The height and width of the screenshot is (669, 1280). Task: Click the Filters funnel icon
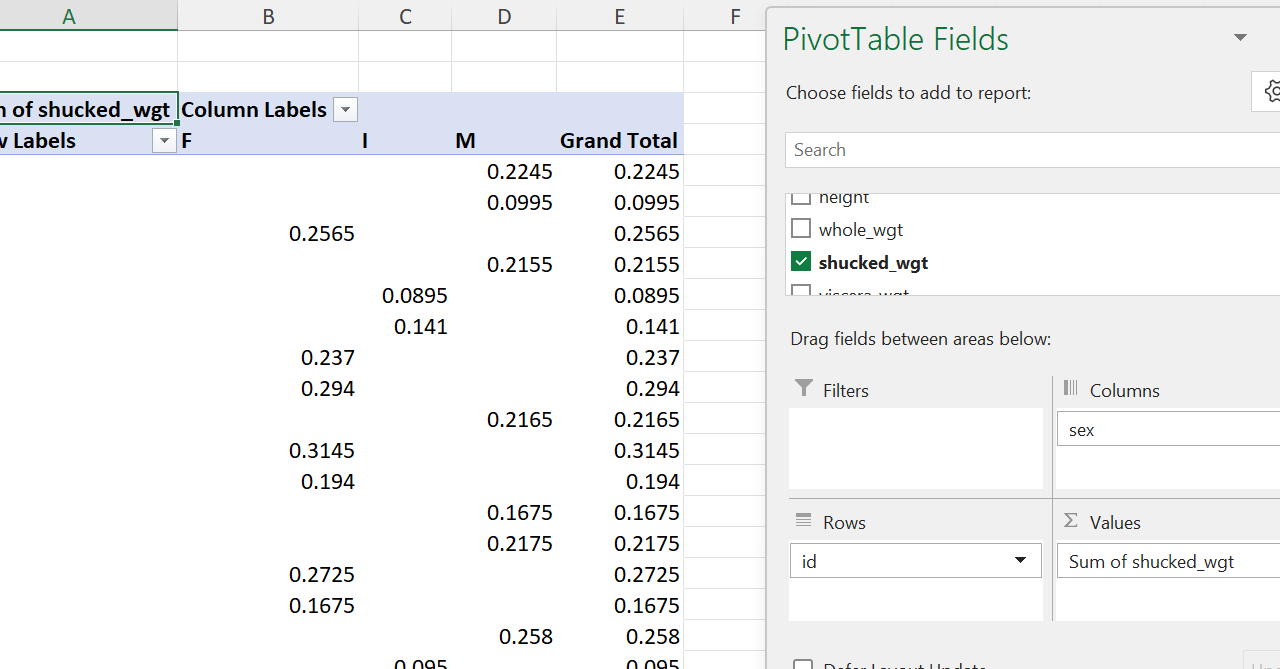[803, 389]
